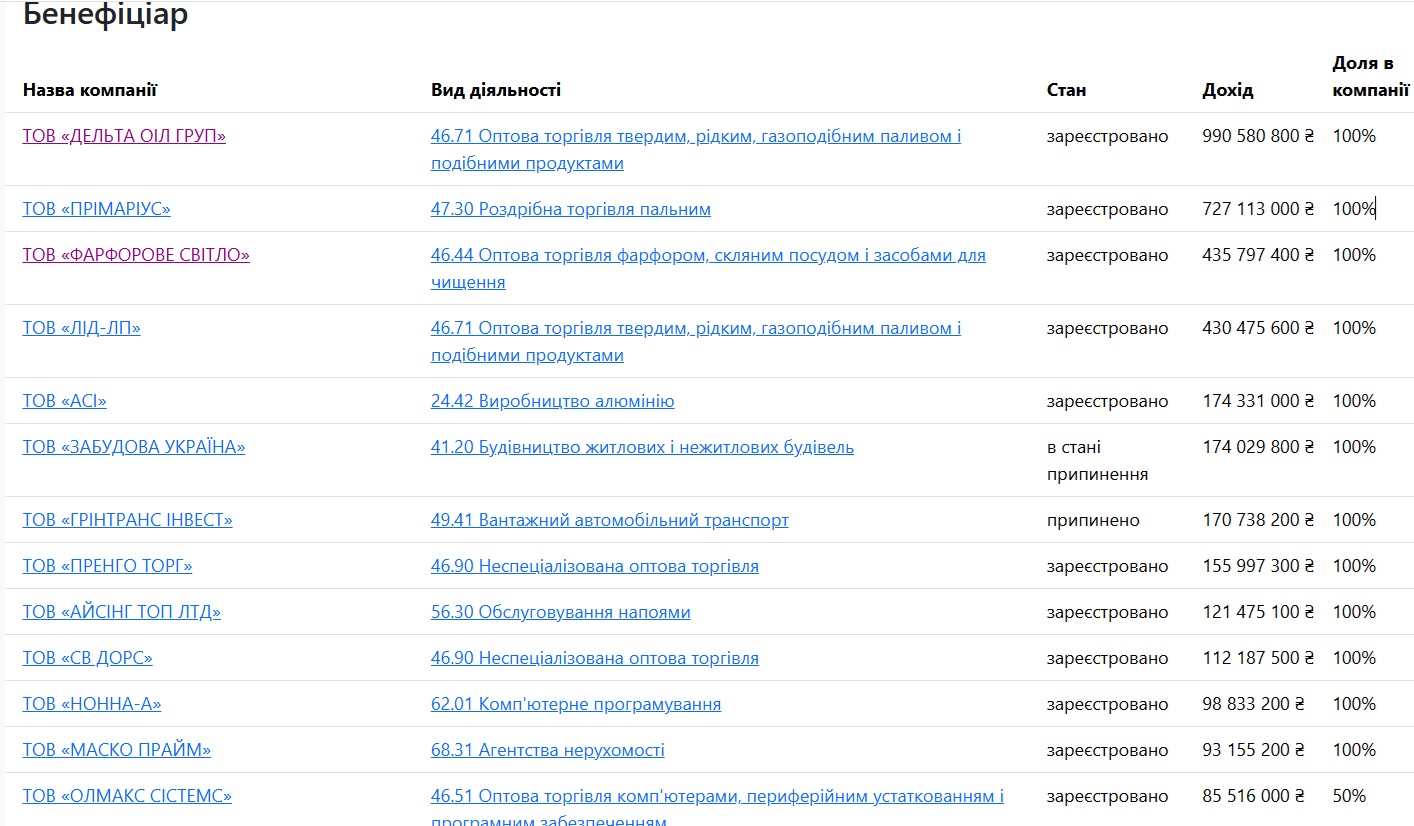Open activity 47.30 Роздрібна торгівля пальним
Viewport: 1414px width, 826px height.
click(571, 209)
